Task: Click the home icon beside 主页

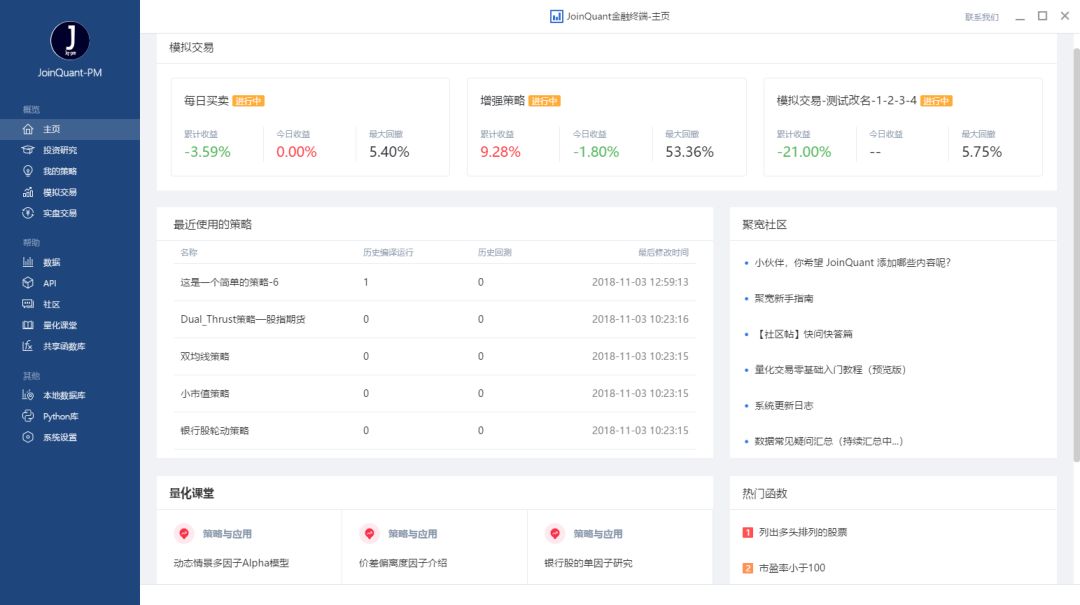Action: point(28,129)
